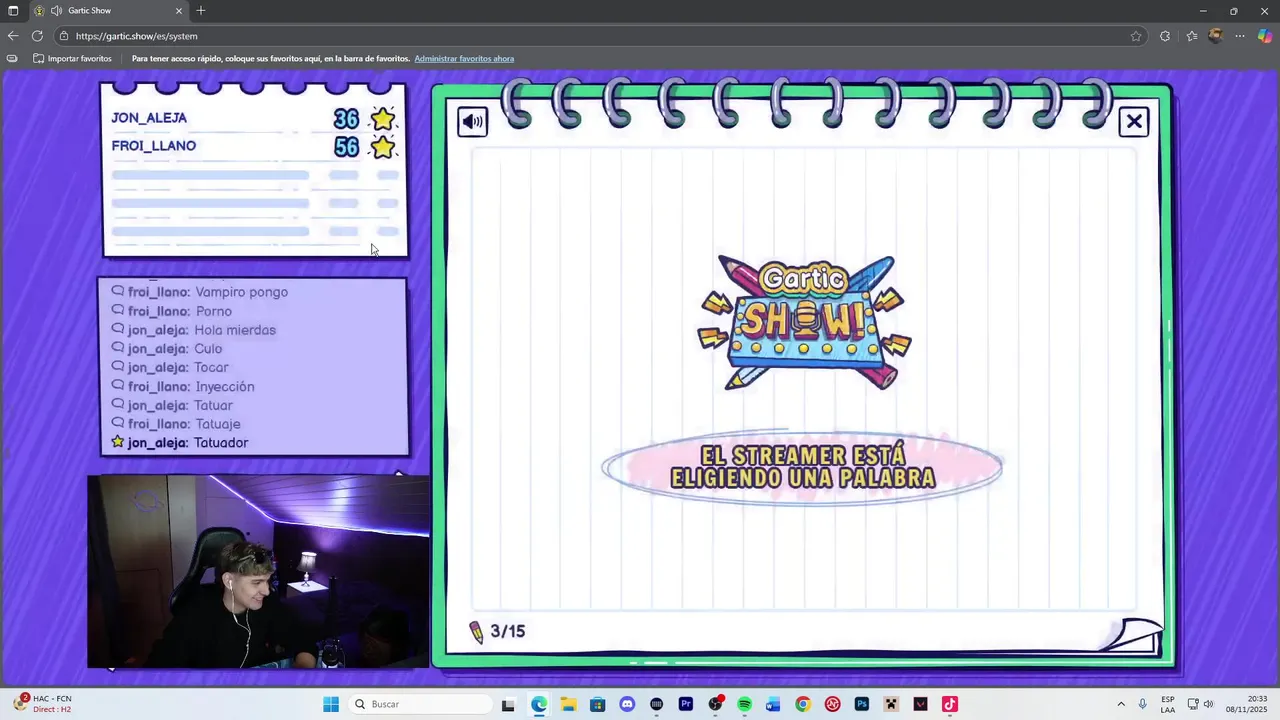
Task: Open File Explorer from the taskbar
Action: click(568, 704)
